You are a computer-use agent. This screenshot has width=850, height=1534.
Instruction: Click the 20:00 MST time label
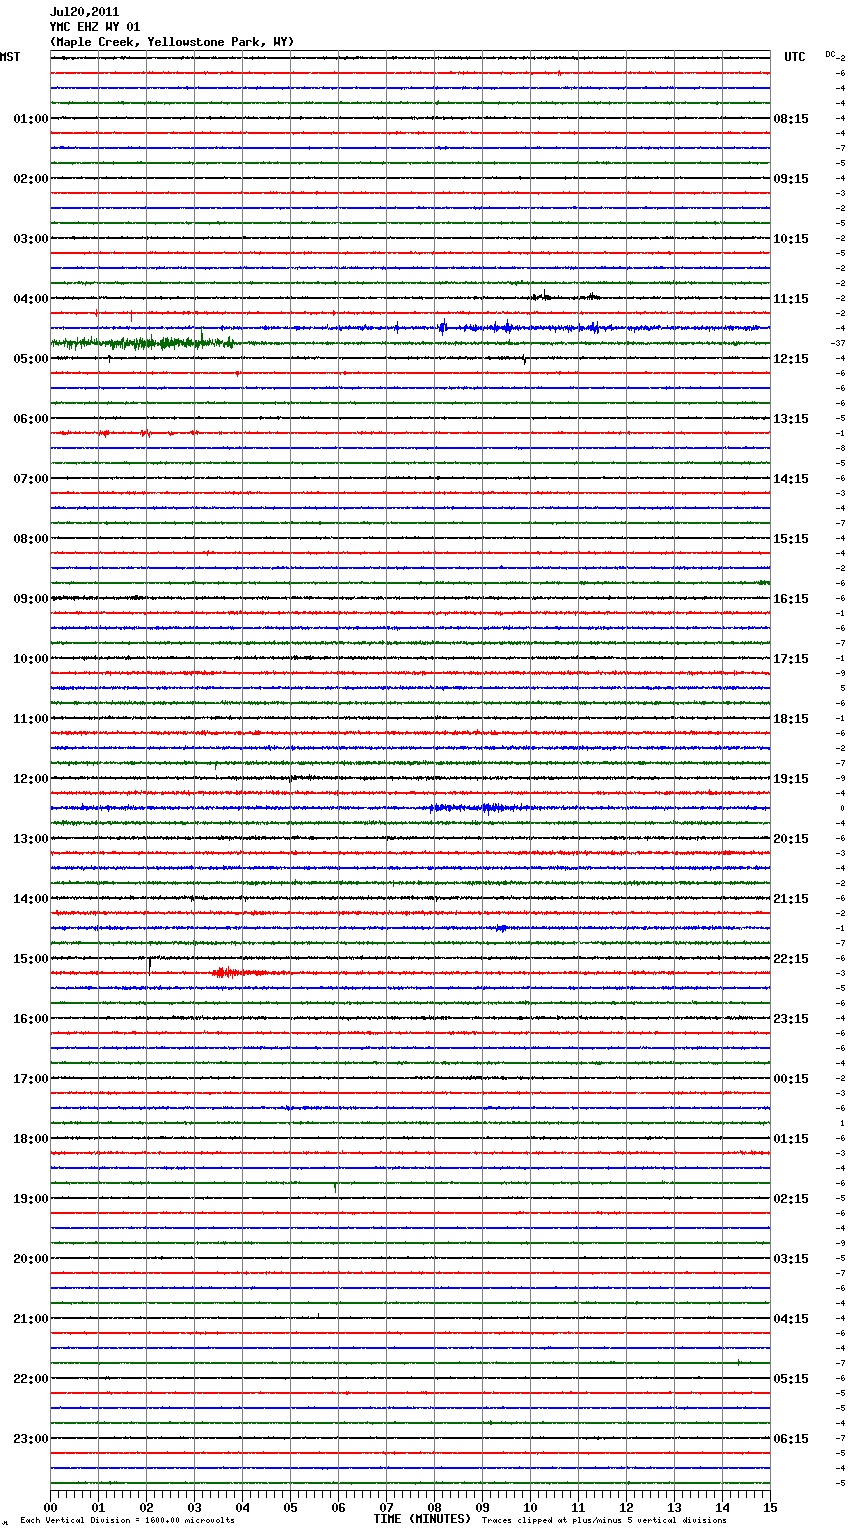point(31,1259)
